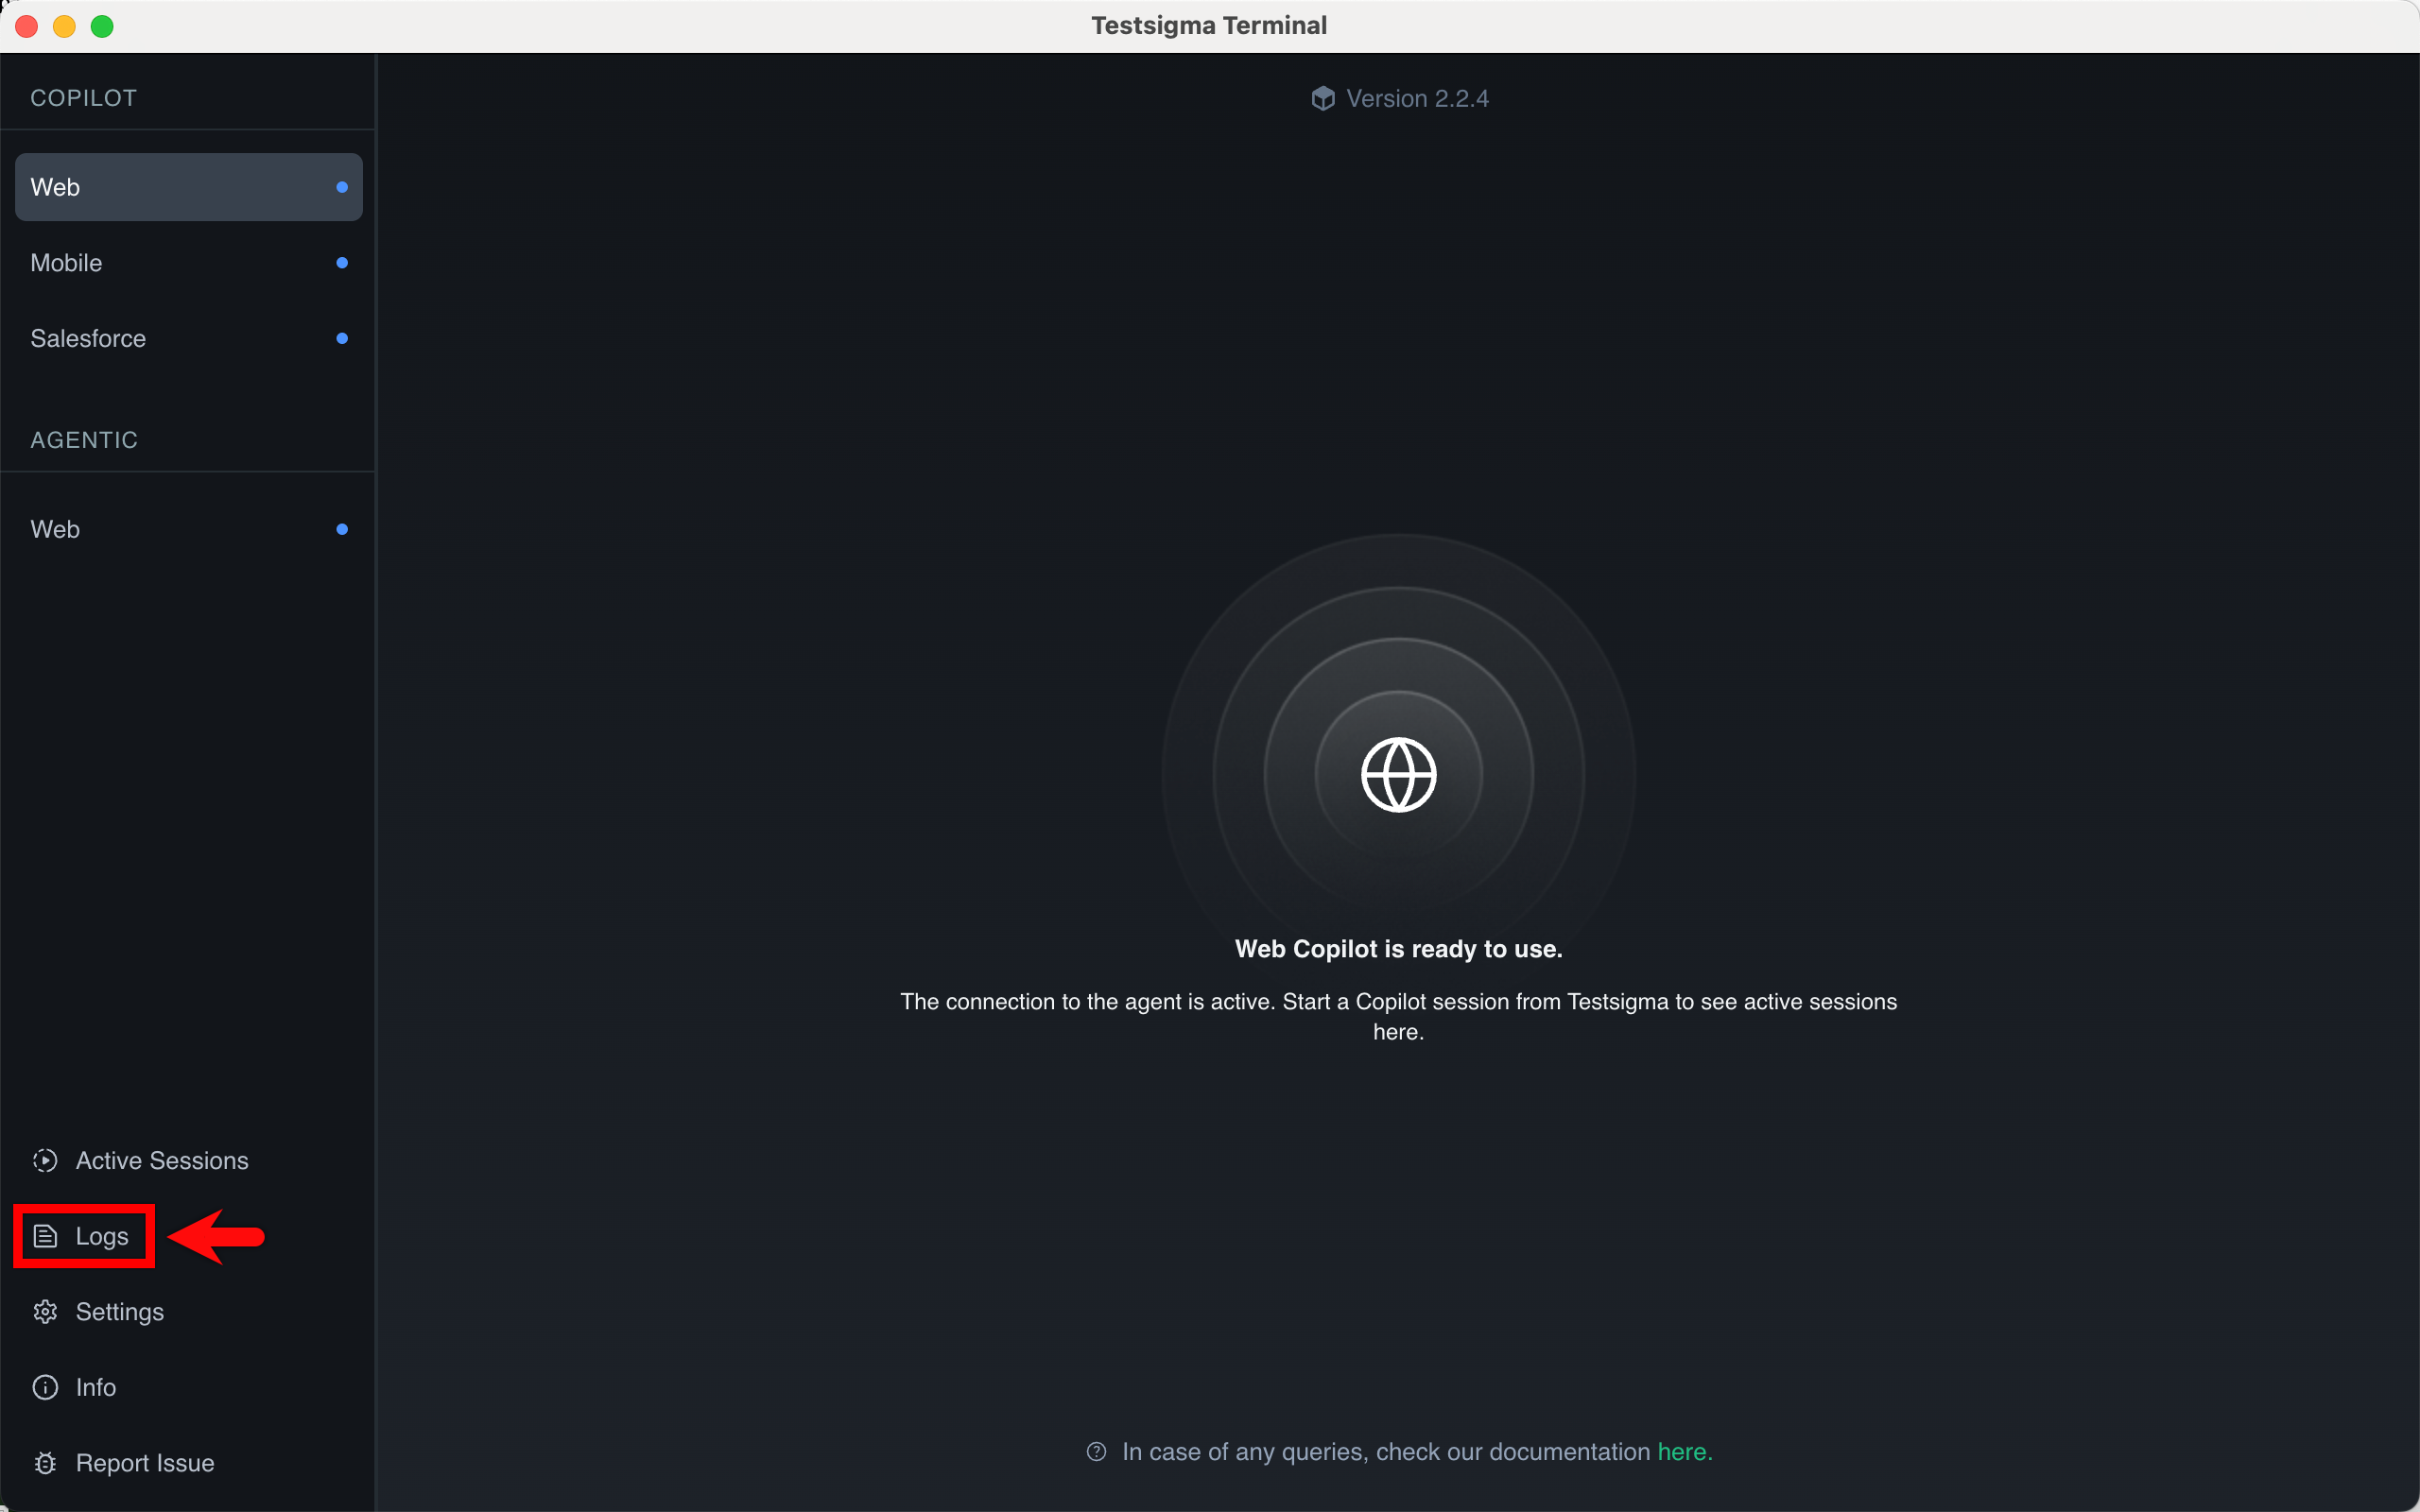Go to Active Sessions label
Image resolution: width=2420 pixels, height=1512 pixels.
click(x=162, y=1160)
